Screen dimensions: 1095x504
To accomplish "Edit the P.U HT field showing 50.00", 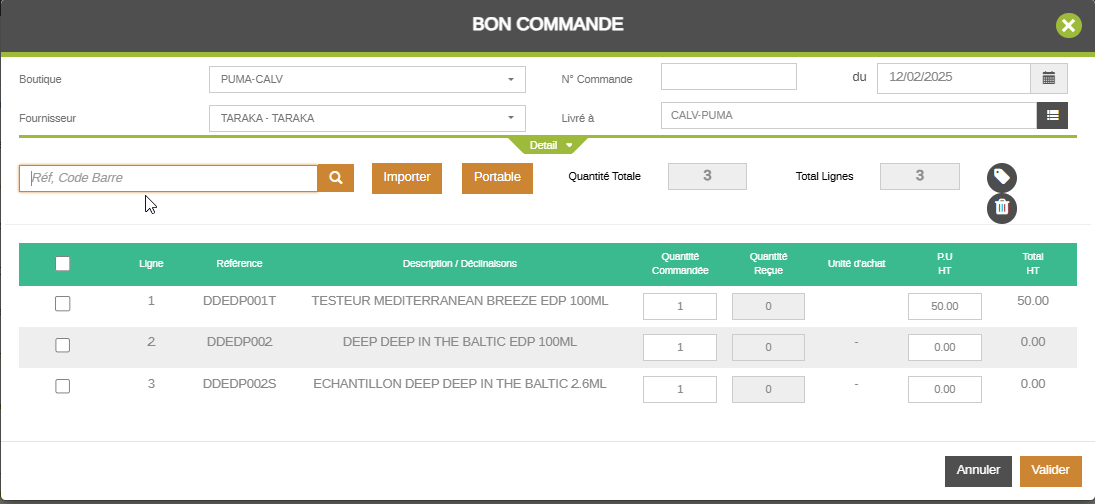I will tap(944, 307).
